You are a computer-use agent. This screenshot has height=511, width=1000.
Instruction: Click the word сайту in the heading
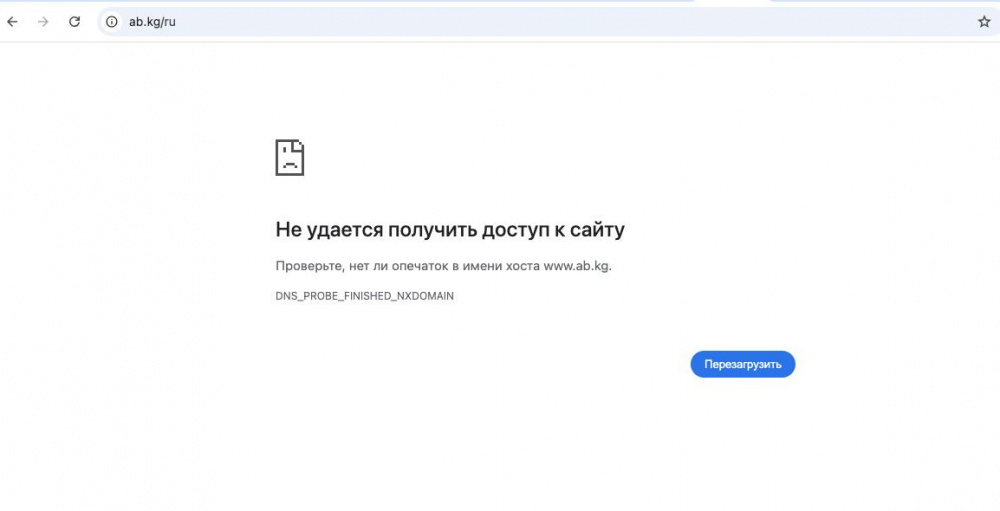point(595,230)
